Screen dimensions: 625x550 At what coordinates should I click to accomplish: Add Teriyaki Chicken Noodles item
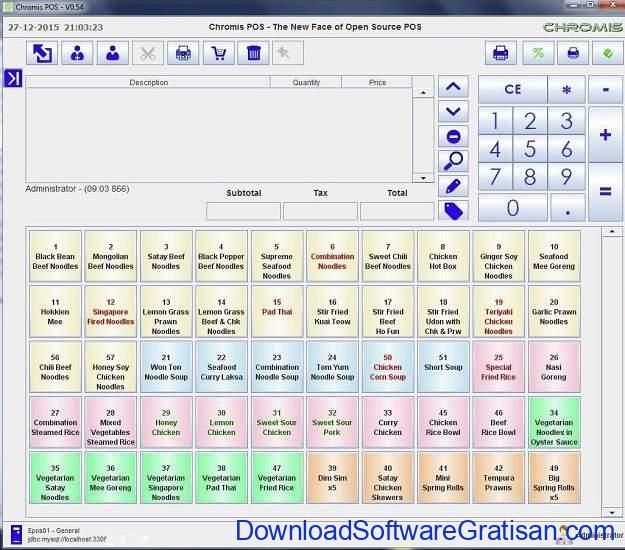499,312
